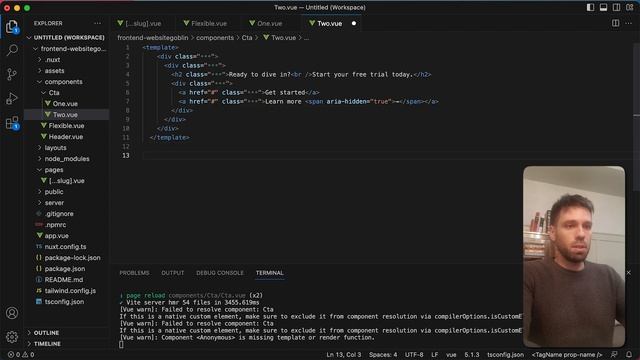Open package.json file
640x360 pixels.
tap(66, 269)
